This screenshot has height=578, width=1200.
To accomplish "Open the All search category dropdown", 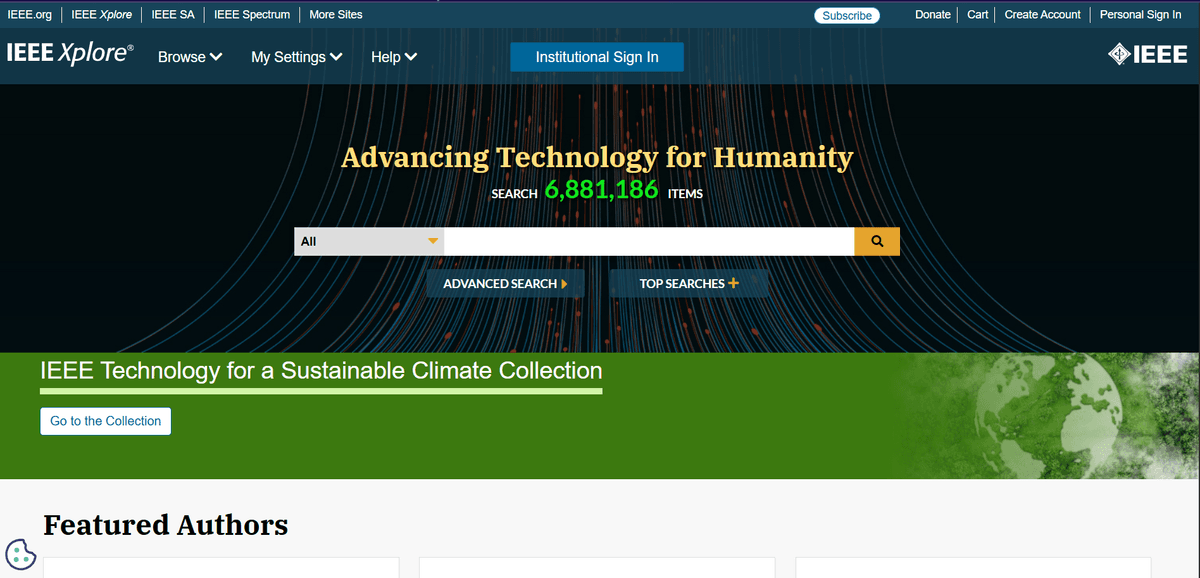I will click(x=369, y=241).
